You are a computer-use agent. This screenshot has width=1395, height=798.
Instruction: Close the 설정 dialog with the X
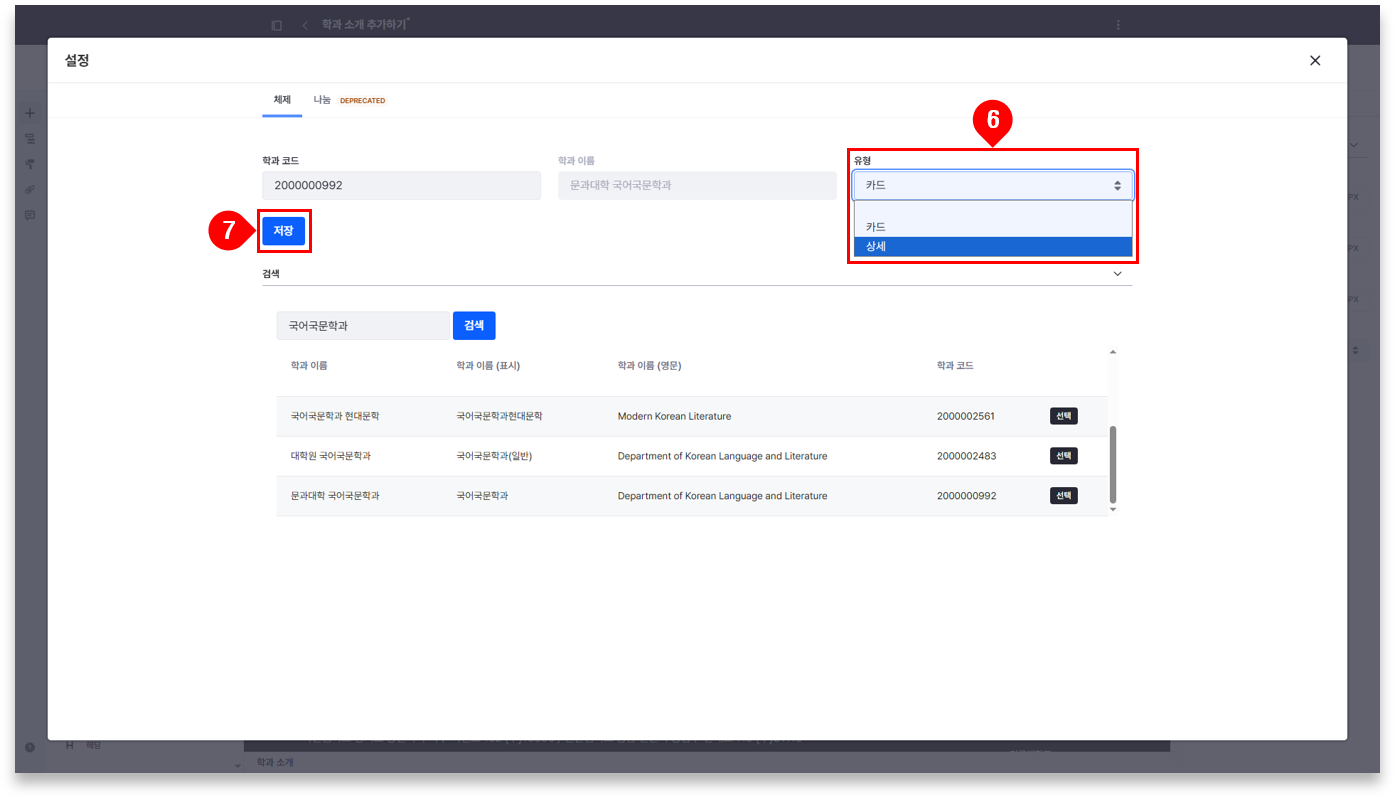(1314, 61)
